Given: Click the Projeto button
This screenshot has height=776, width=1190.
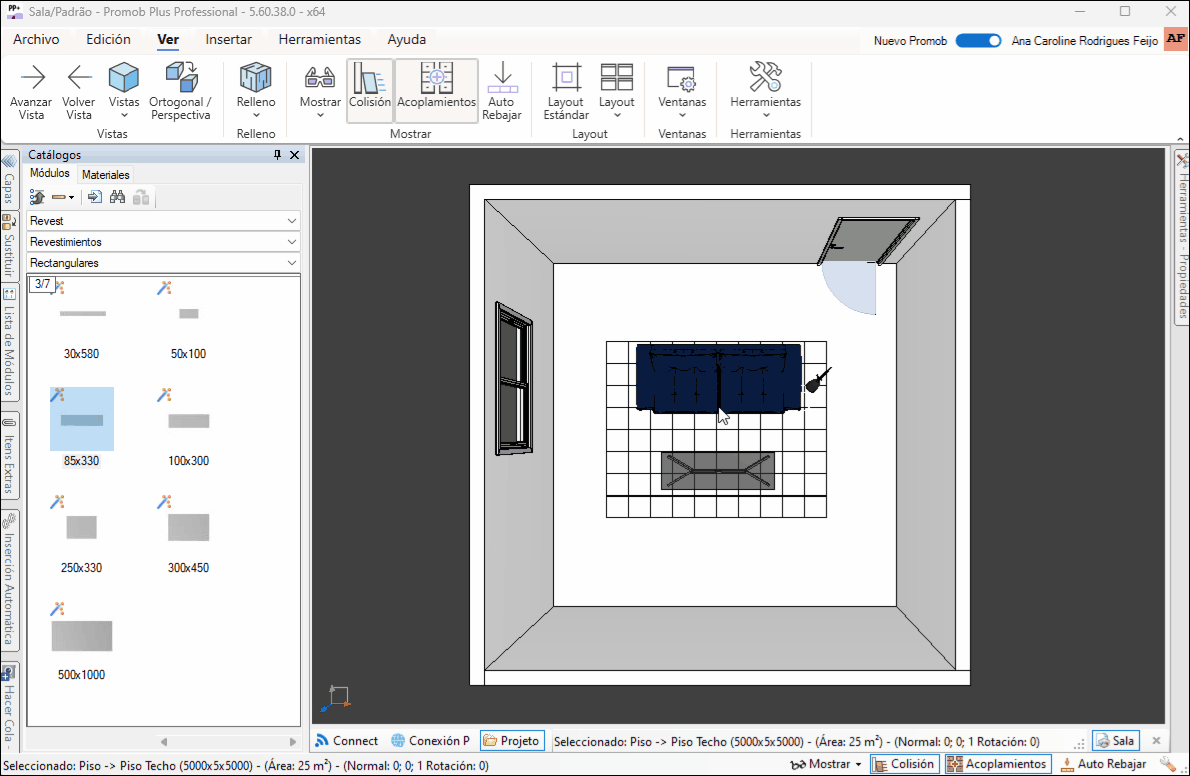Looking at the screenshot, I should click(512, 741).
